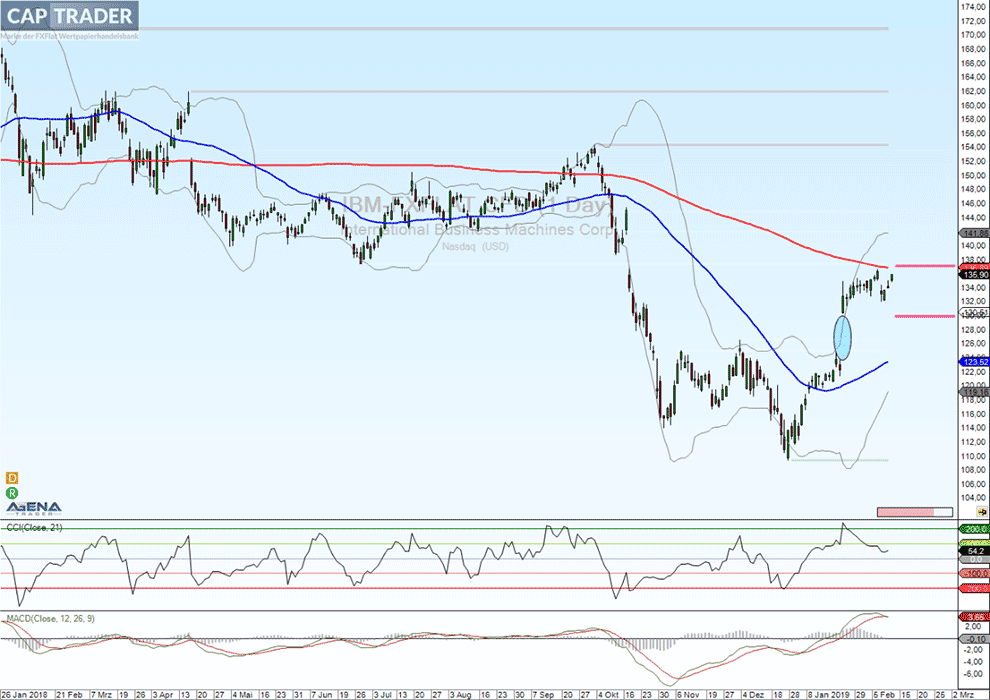Select the green 200,0 CCI level tag
Image resolution: width=990 pixels, height=700 pixels.
(974, 529)
